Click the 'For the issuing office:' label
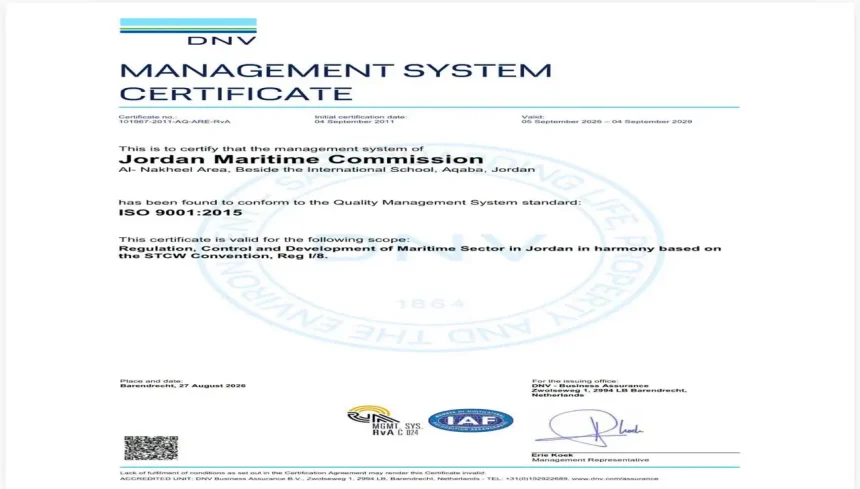 click(575, 381)
